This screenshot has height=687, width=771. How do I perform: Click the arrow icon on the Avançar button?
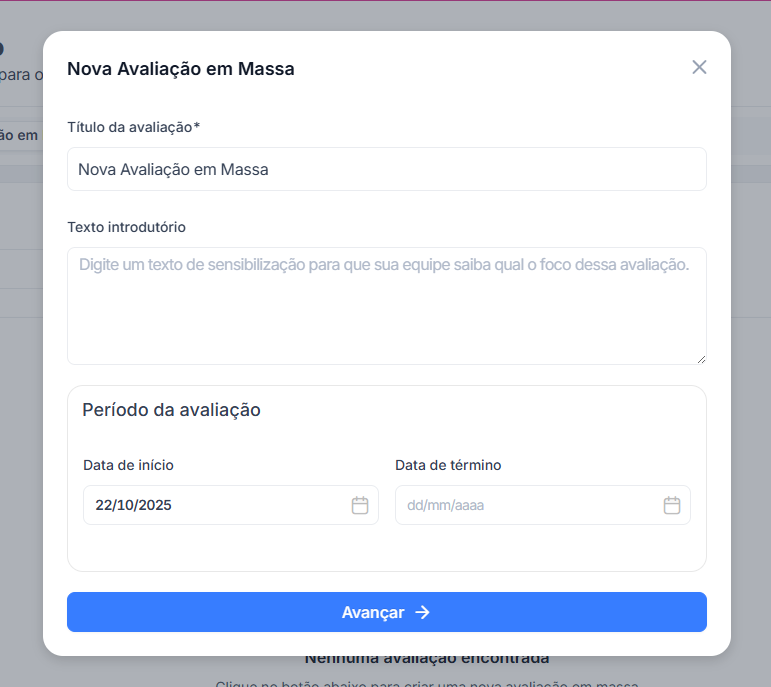(422, 612)
